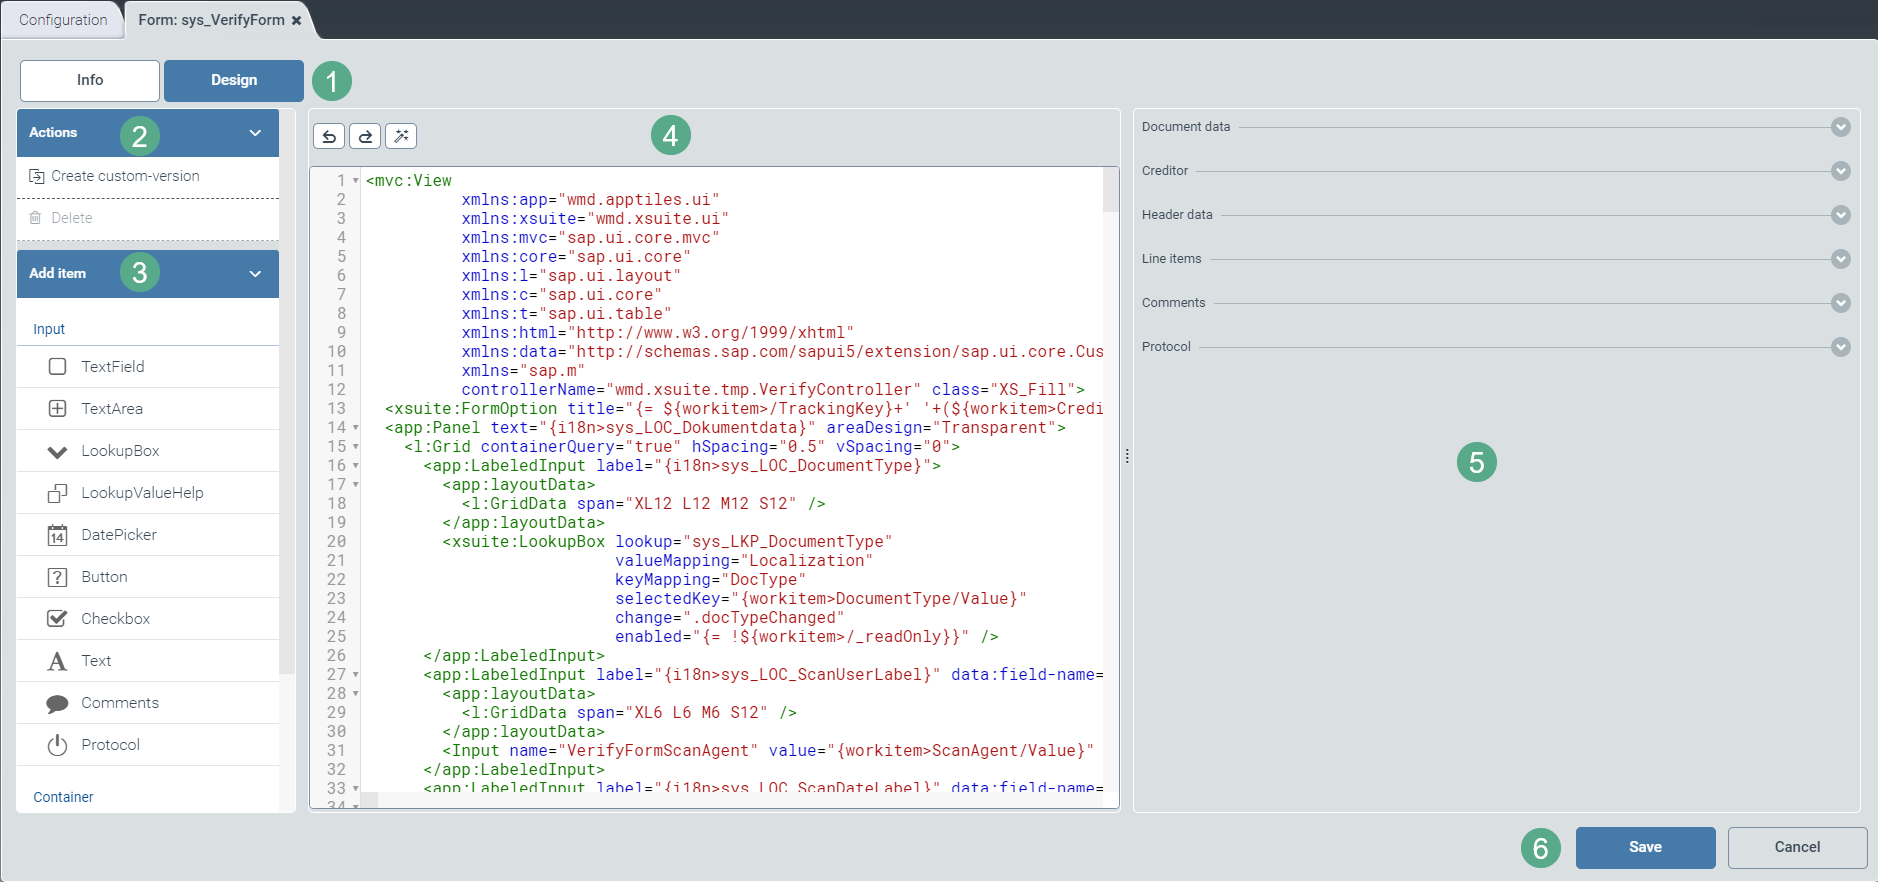Open the Configuration tab
Image resolution: width=1878 pixels, height=882 pixels.
click(x=63, y=20)
